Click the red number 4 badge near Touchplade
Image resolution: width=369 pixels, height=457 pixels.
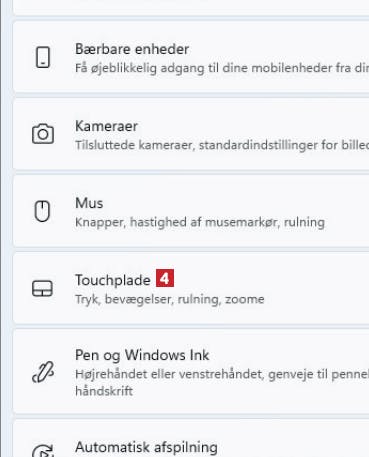[x=165, y=278]
